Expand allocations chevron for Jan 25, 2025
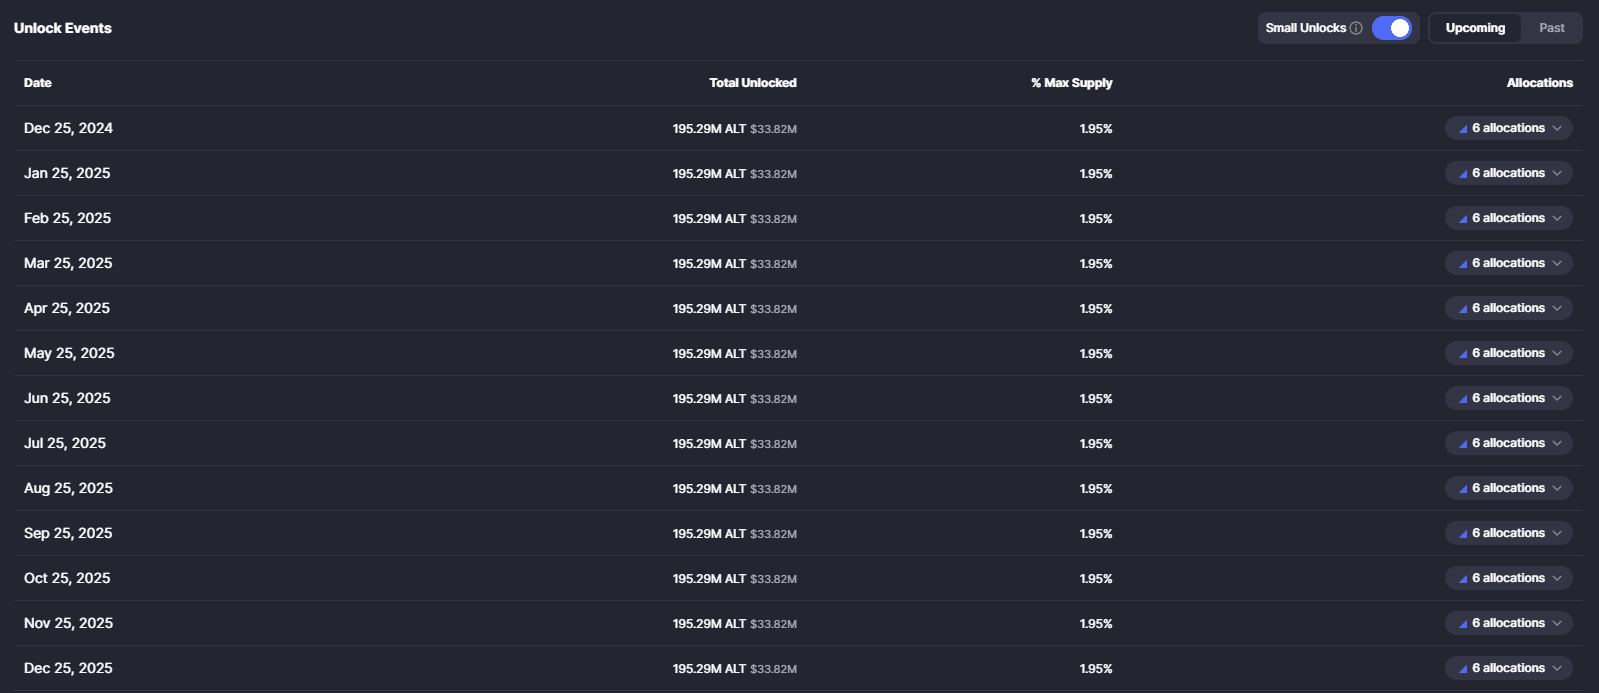1599x693 pixels. [x=1557, y=174]
